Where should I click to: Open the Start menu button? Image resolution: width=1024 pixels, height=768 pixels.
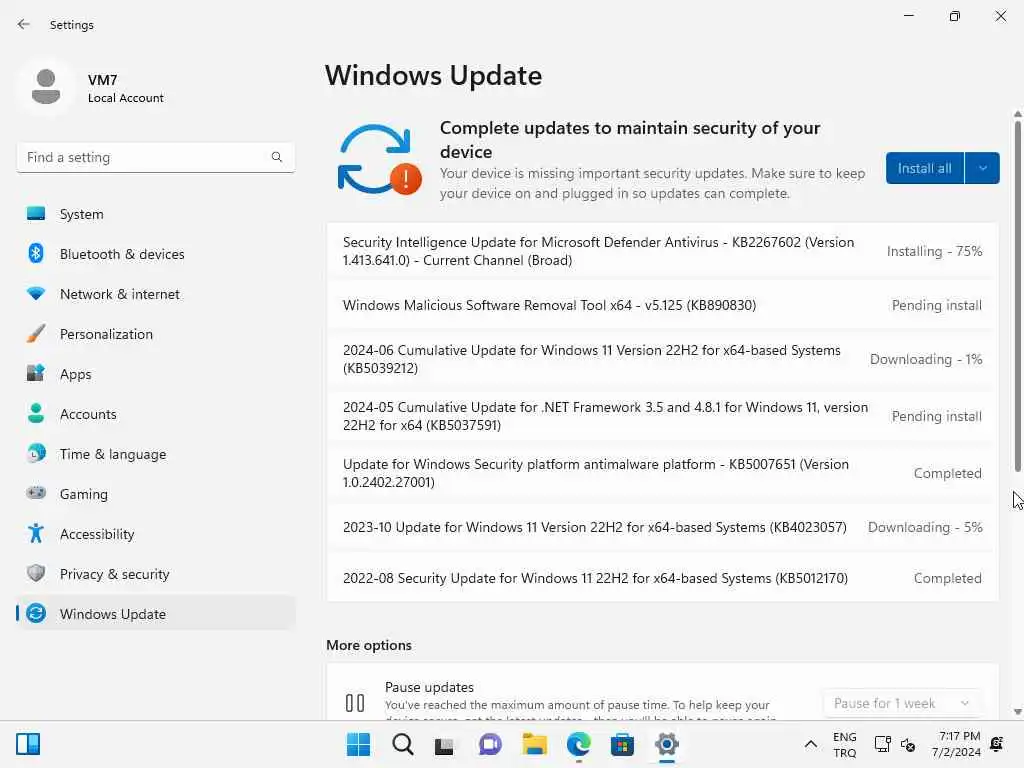(x=358, y=744)
